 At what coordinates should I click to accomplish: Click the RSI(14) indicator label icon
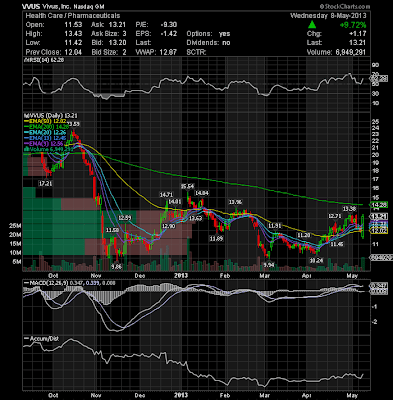[x=24, y=60]
